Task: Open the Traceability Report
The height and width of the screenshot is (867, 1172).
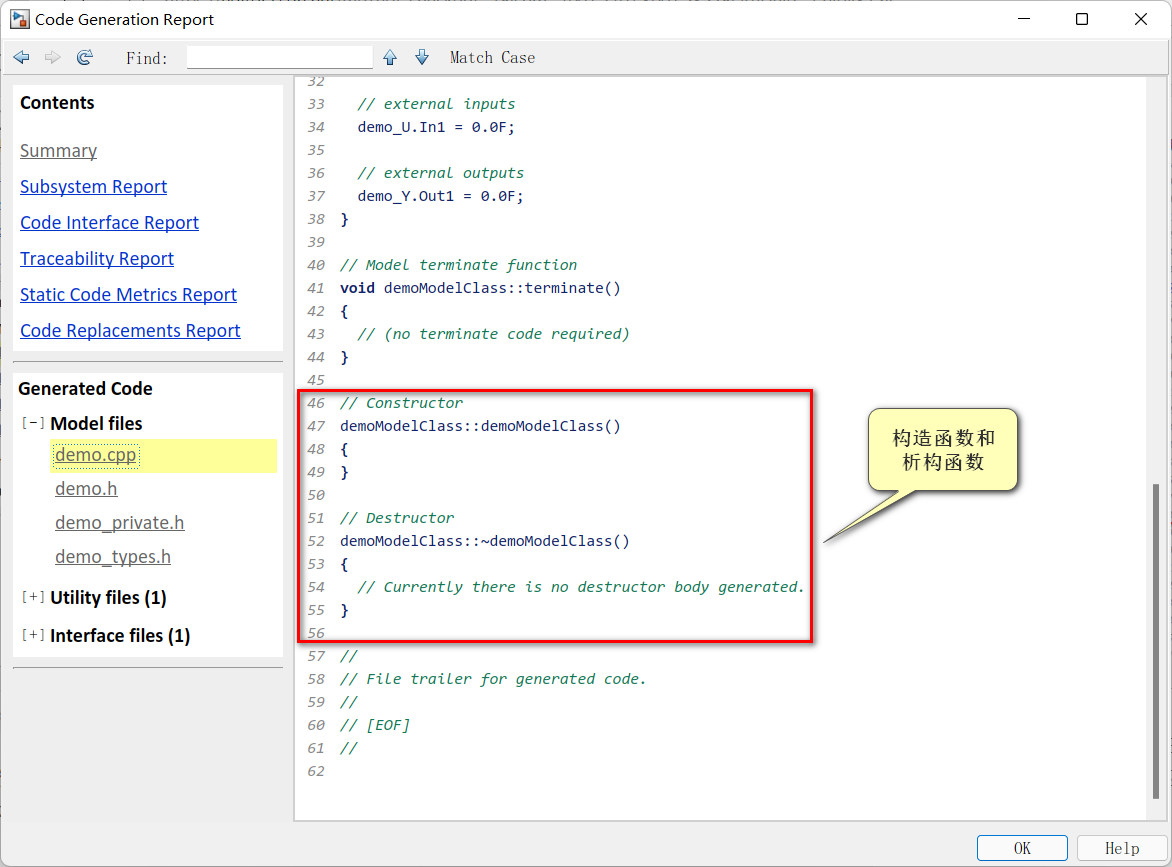Action: (x=96, y=259)
